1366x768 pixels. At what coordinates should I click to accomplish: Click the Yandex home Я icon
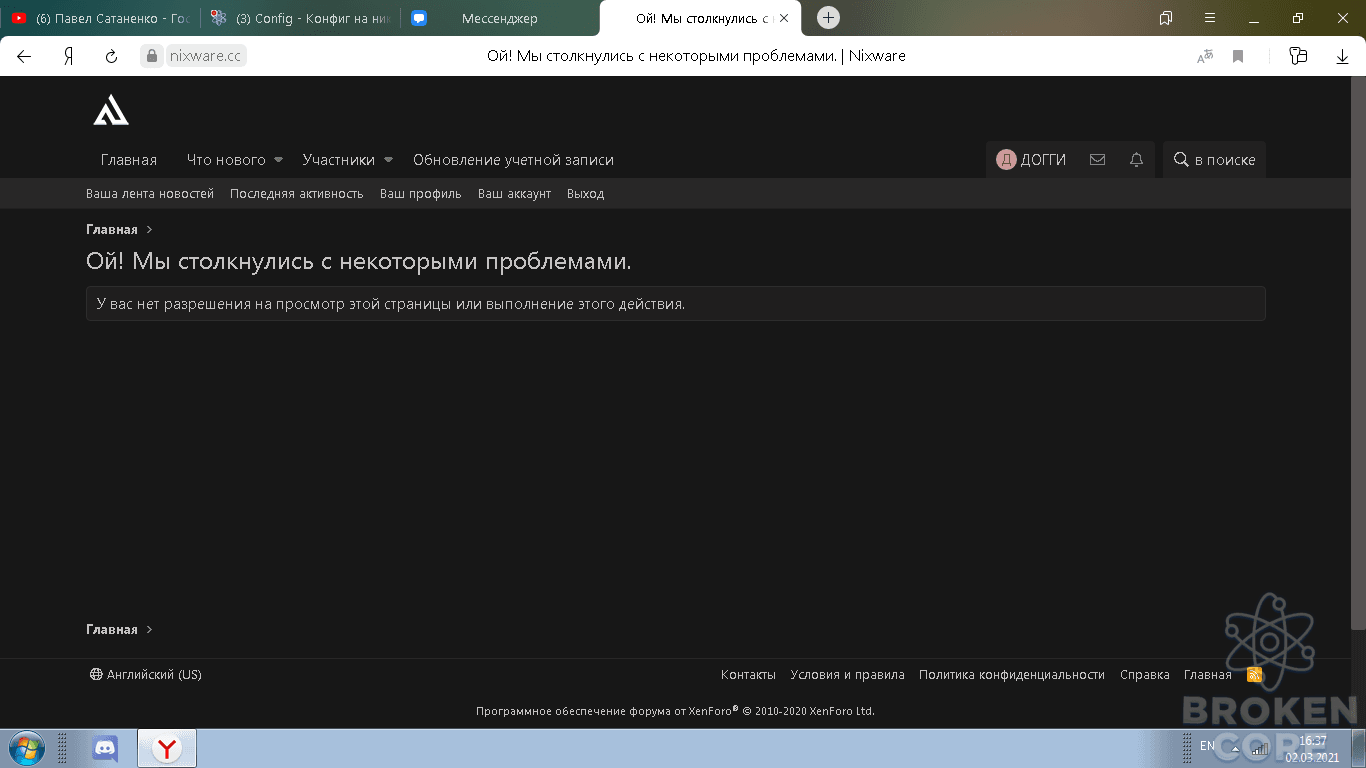click(69, 56)
